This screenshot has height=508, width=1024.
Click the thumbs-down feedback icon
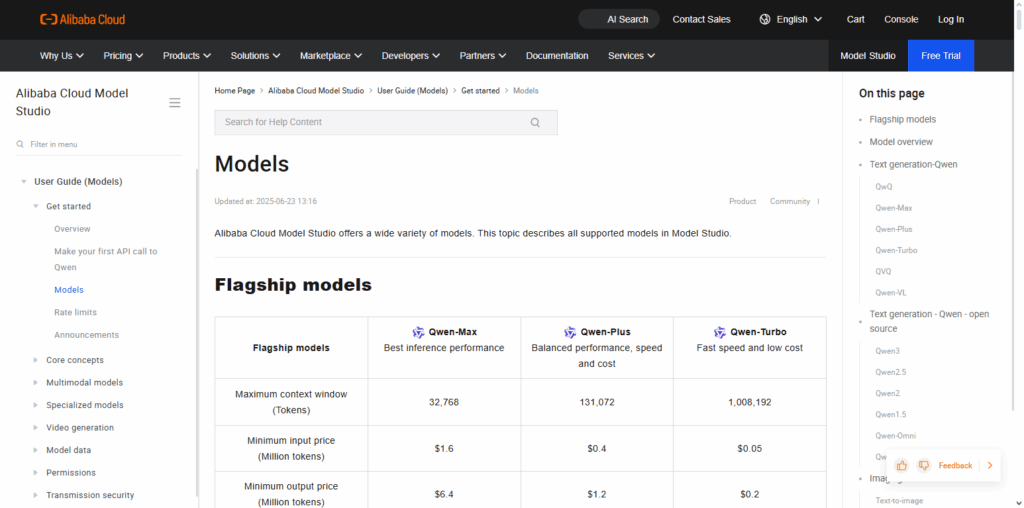tap(923, 466)
